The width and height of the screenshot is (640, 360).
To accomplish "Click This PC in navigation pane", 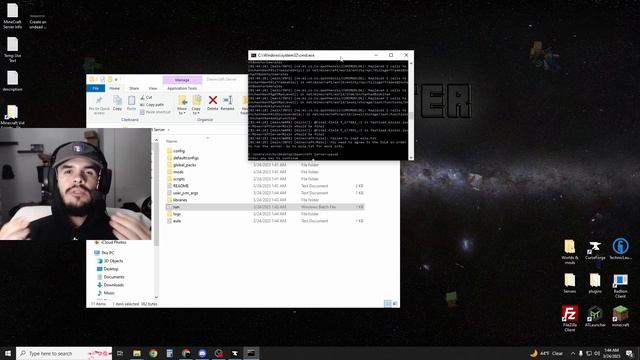I will click(107, 253).
